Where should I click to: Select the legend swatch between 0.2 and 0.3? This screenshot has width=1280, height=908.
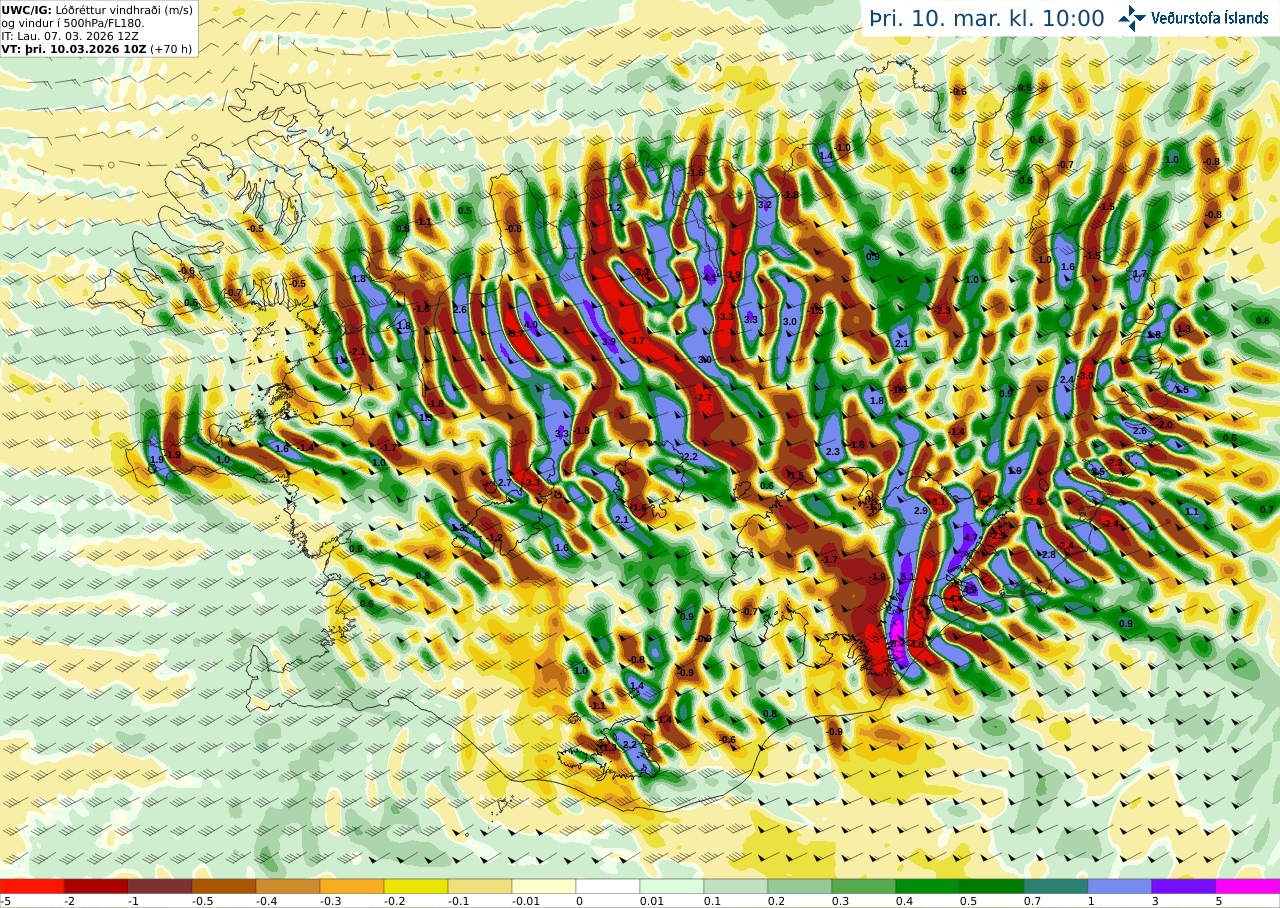coord(800,886)
